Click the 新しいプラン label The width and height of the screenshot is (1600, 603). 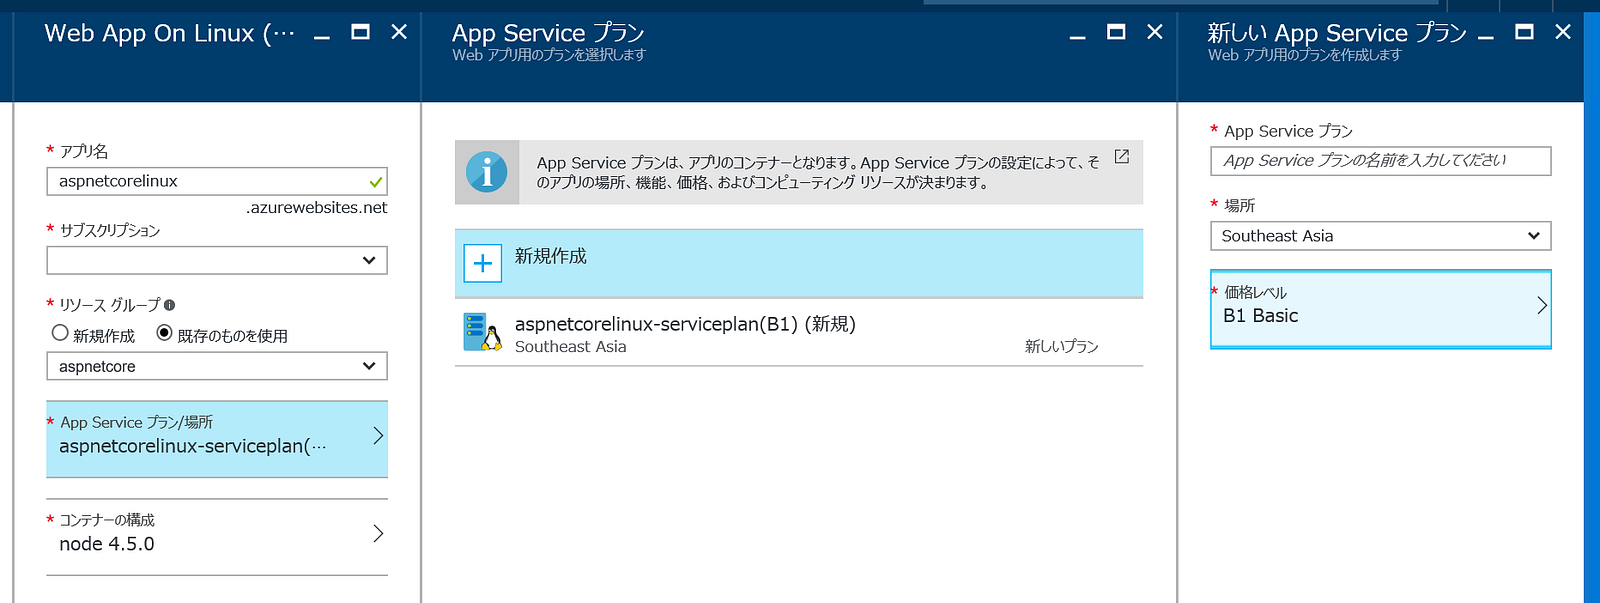click(1061, 346)
